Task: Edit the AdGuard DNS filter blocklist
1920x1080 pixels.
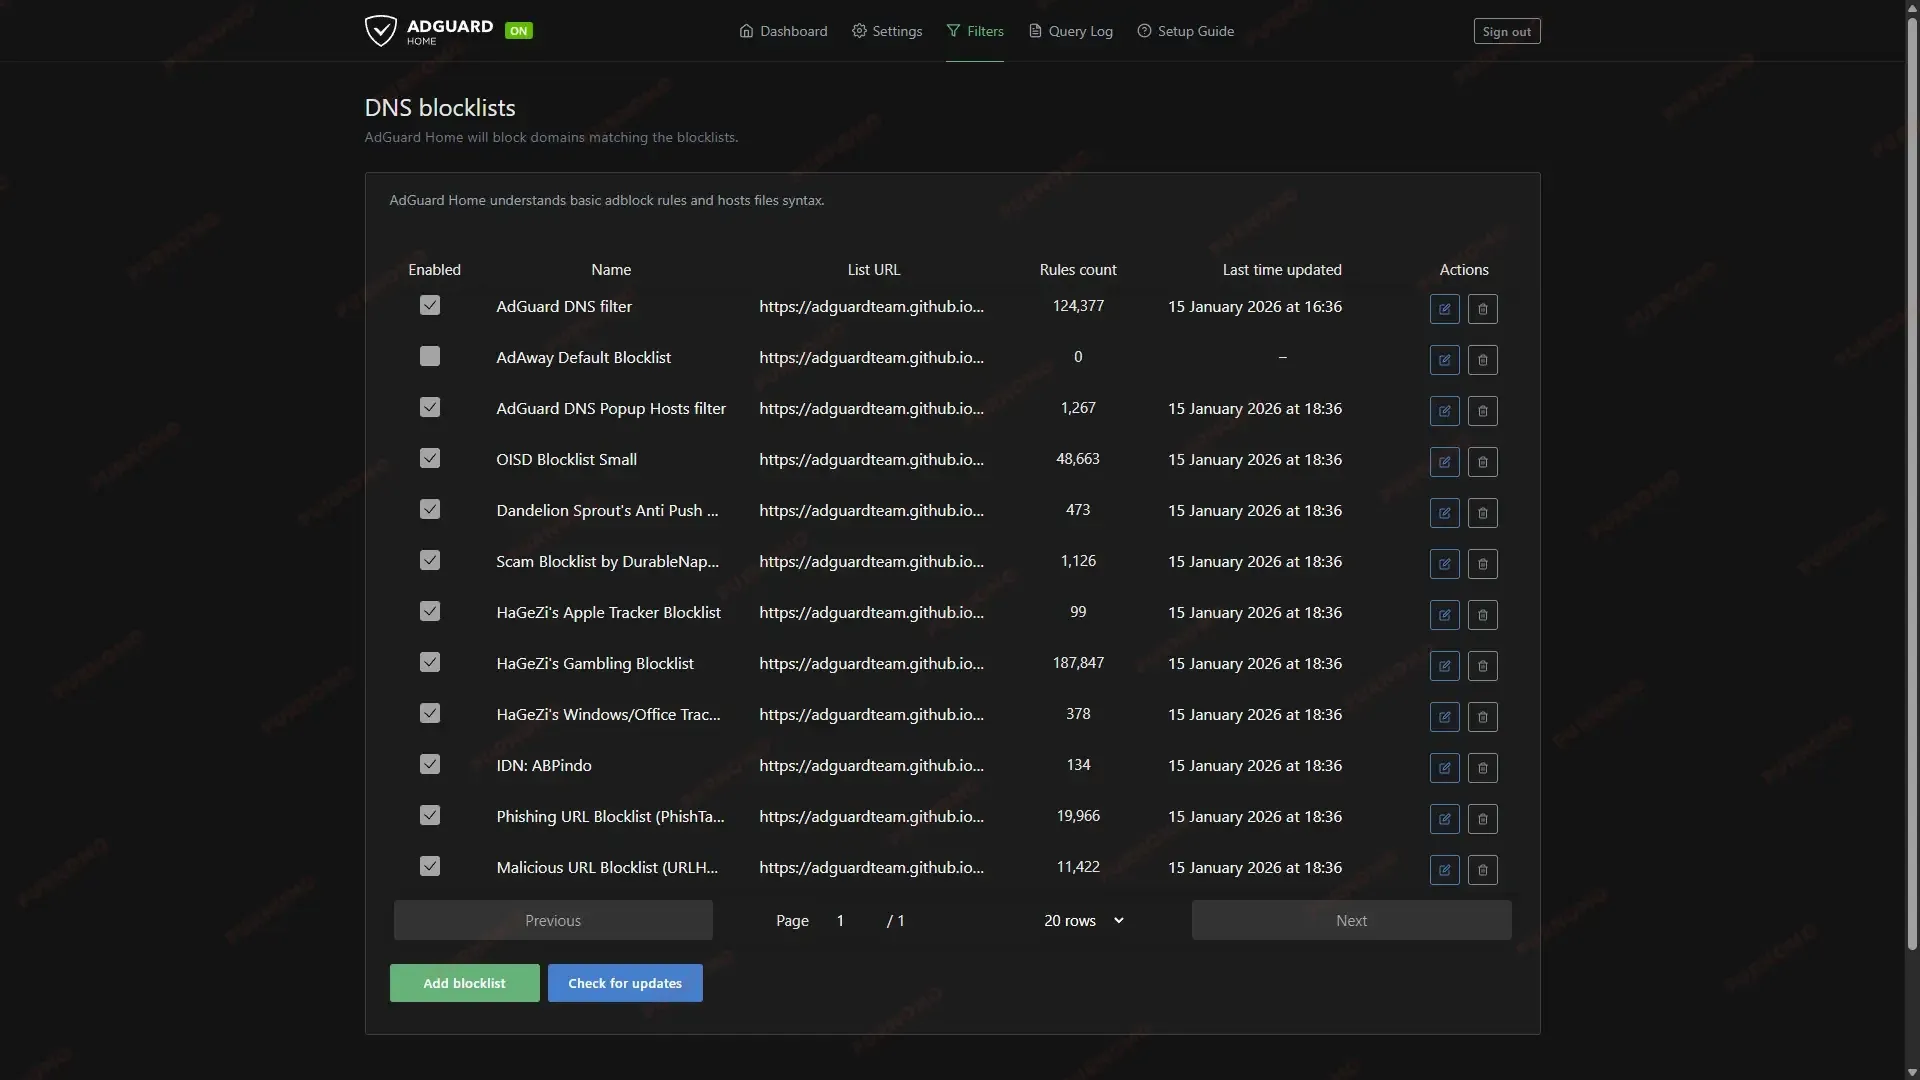Action: [x=1443, y=309]
